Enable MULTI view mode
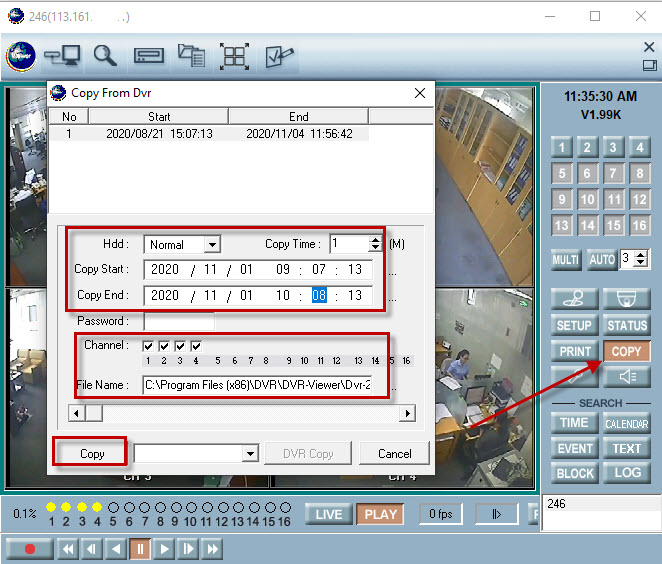This screenshot has width=662, height=564. pos(566,259)
